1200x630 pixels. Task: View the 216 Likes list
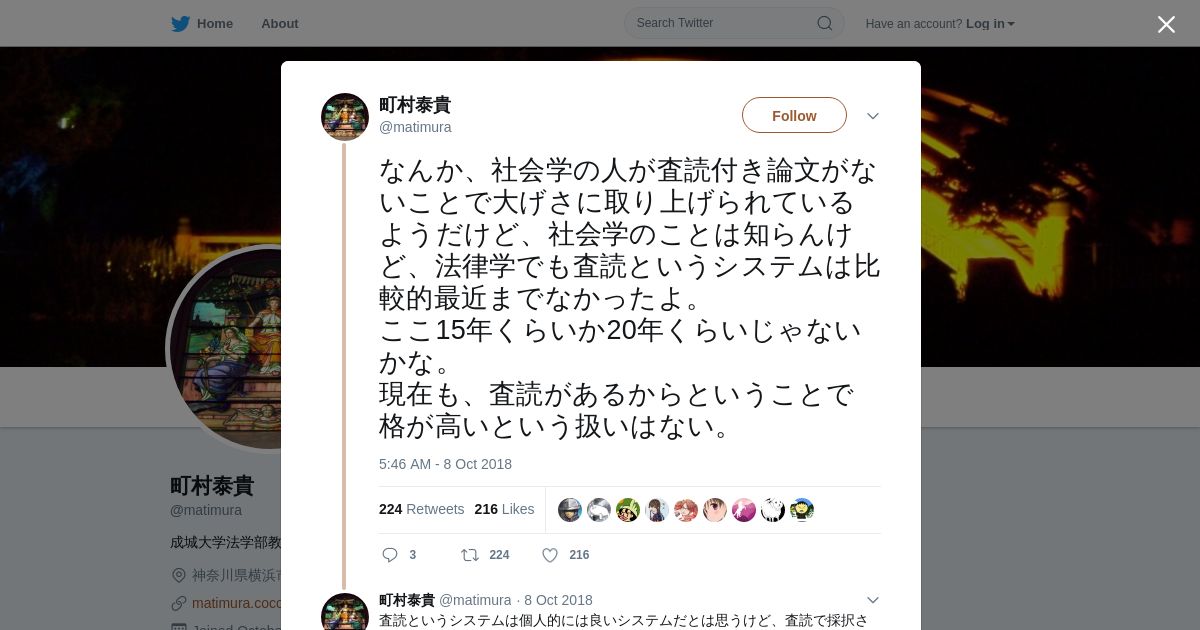click(504, 509)
